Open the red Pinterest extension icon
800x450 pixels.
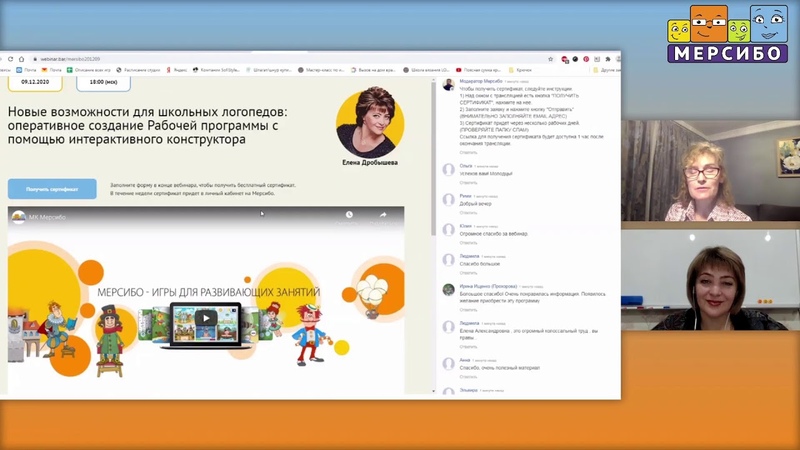click(586, 59)
